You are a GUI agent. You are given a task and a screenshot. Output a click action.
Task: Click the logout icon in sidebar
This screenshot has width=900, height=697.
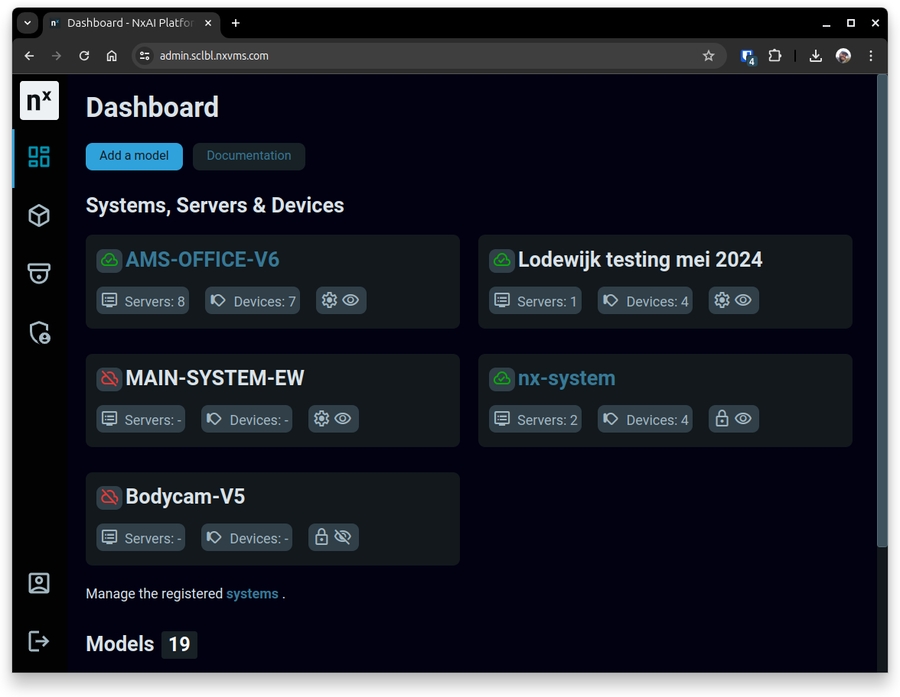click(x=39, y=641)
